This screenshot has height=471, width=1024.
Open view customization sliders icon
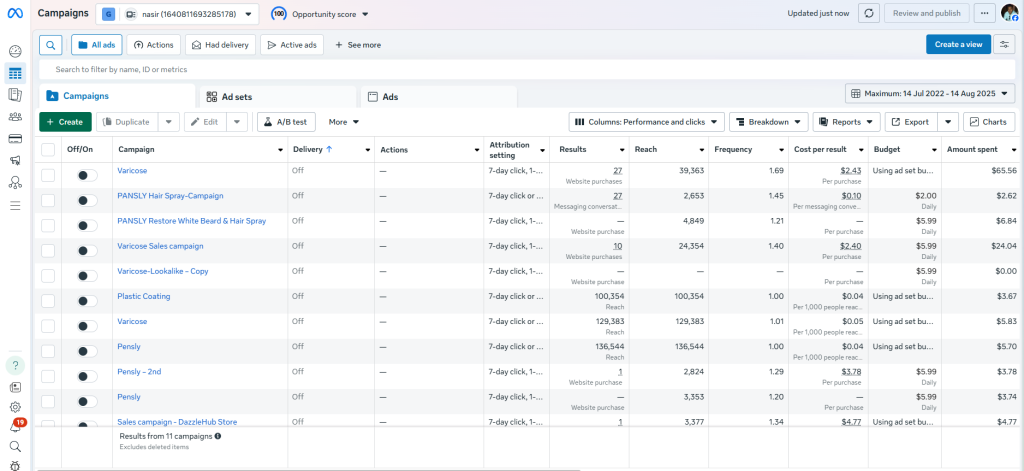(x=1004, y=44)
